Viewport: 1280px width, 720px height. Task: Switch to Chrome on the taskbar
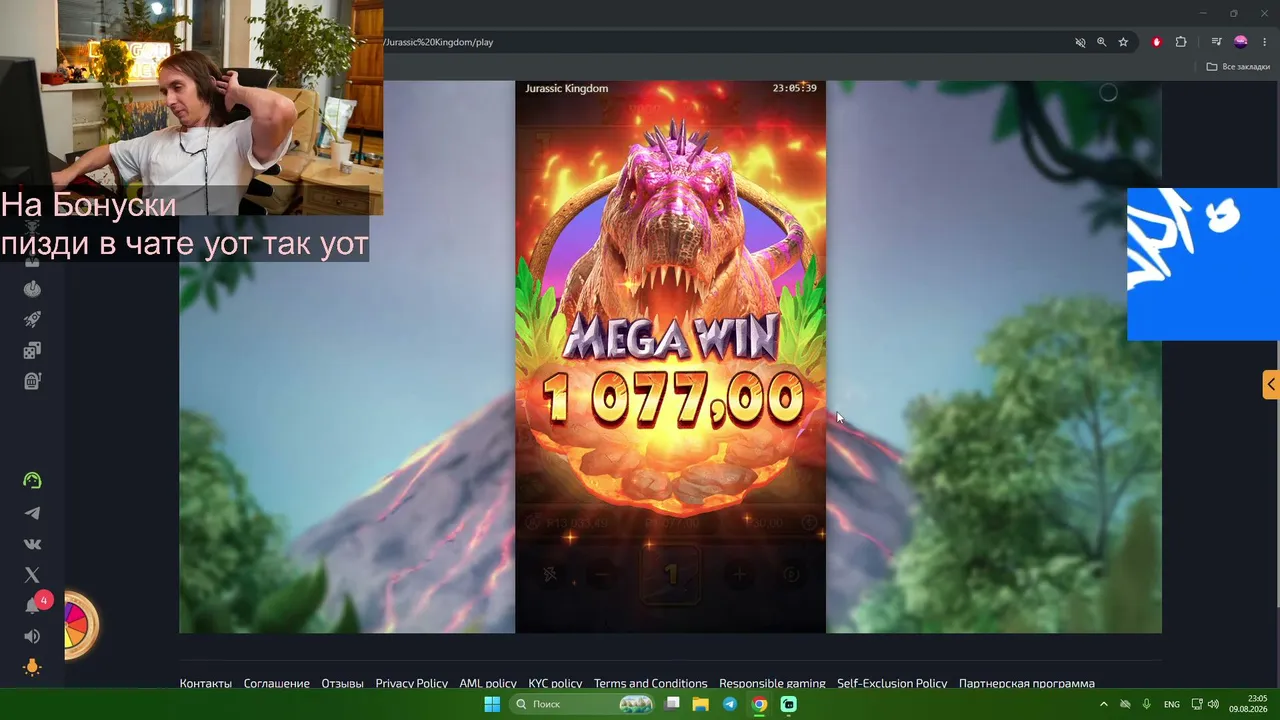click(x=759, y=704)
